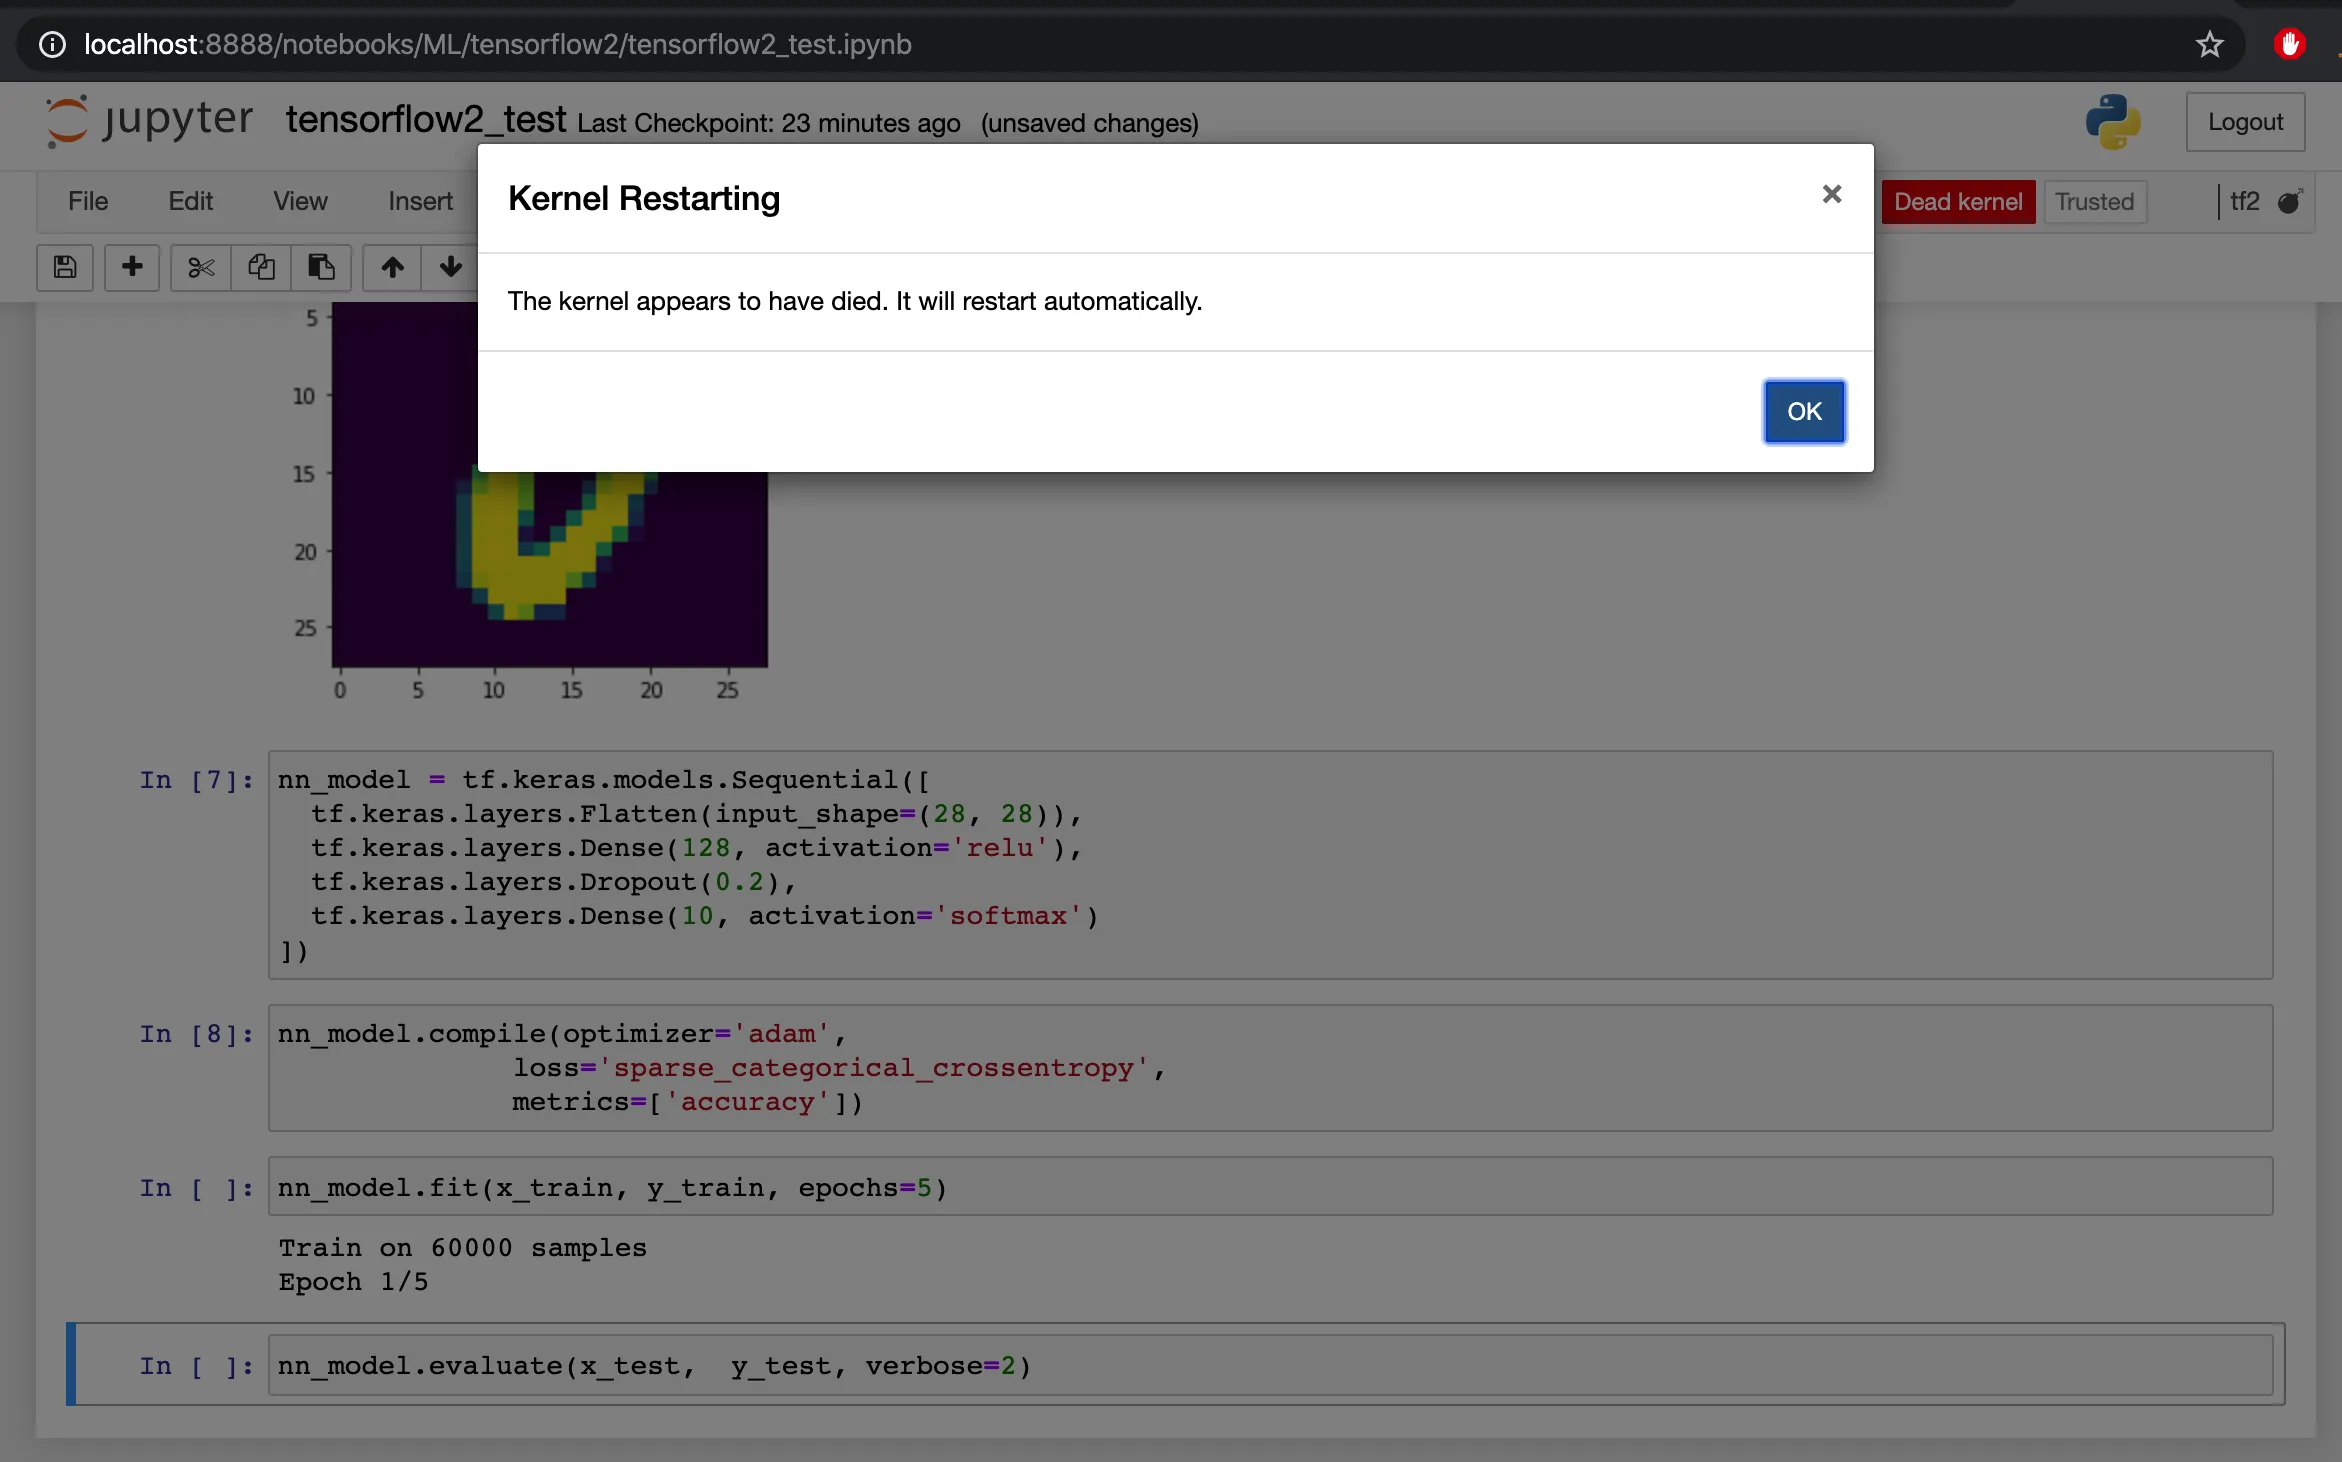
Task: Open the File menu
Action: coord(88,201)
